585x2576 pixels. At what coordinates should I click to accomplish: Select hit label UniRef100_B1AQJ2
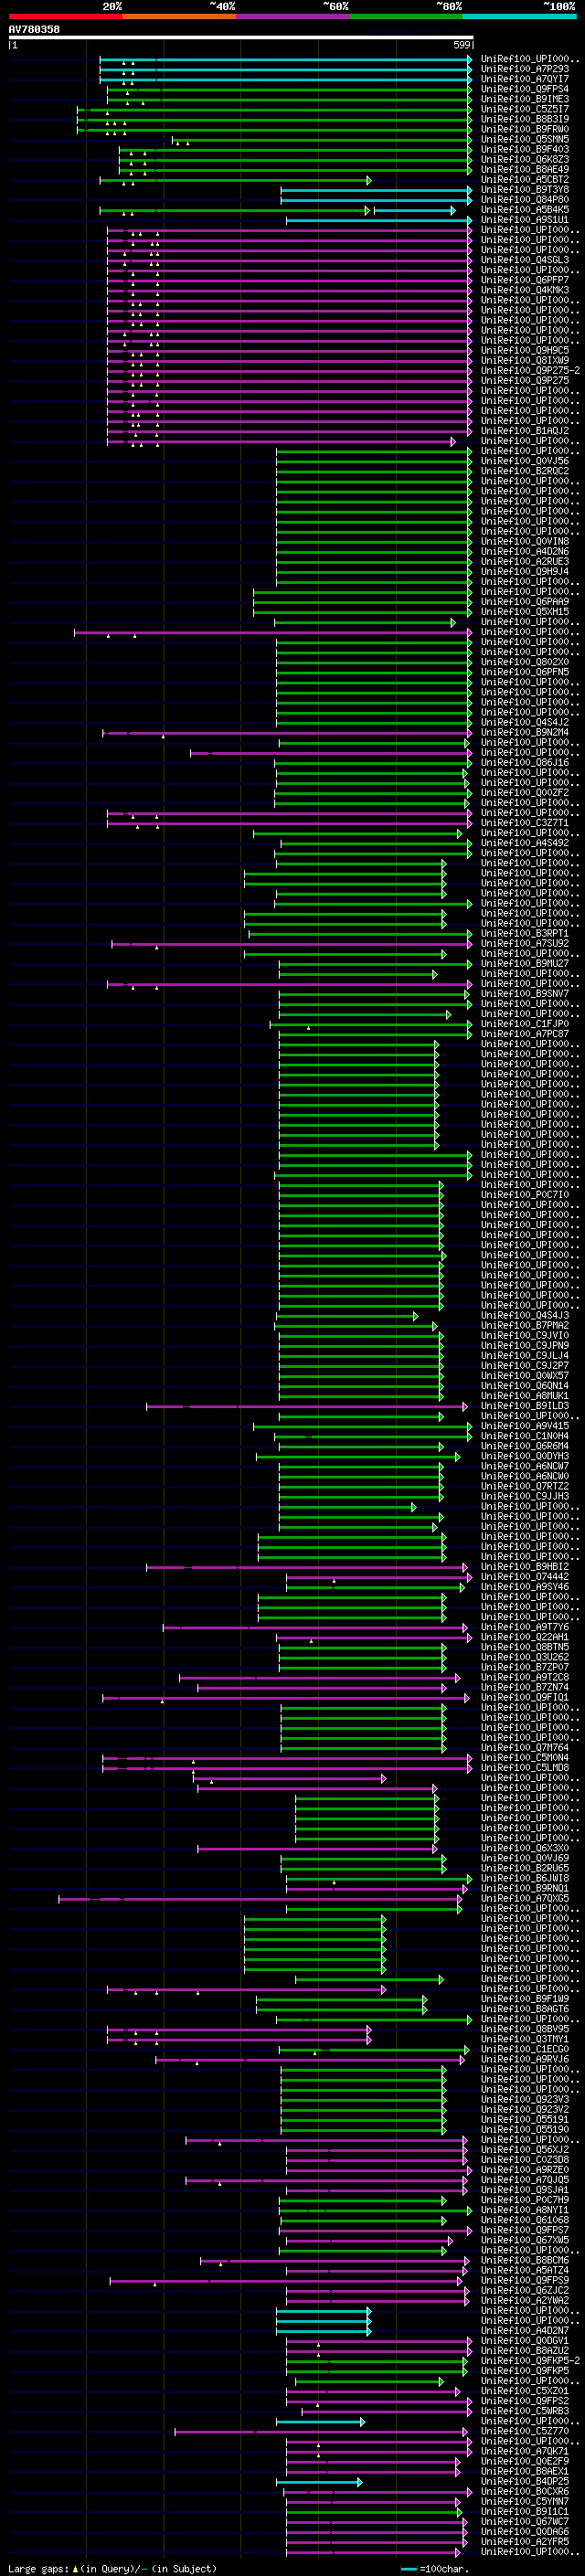click(525, 431)
